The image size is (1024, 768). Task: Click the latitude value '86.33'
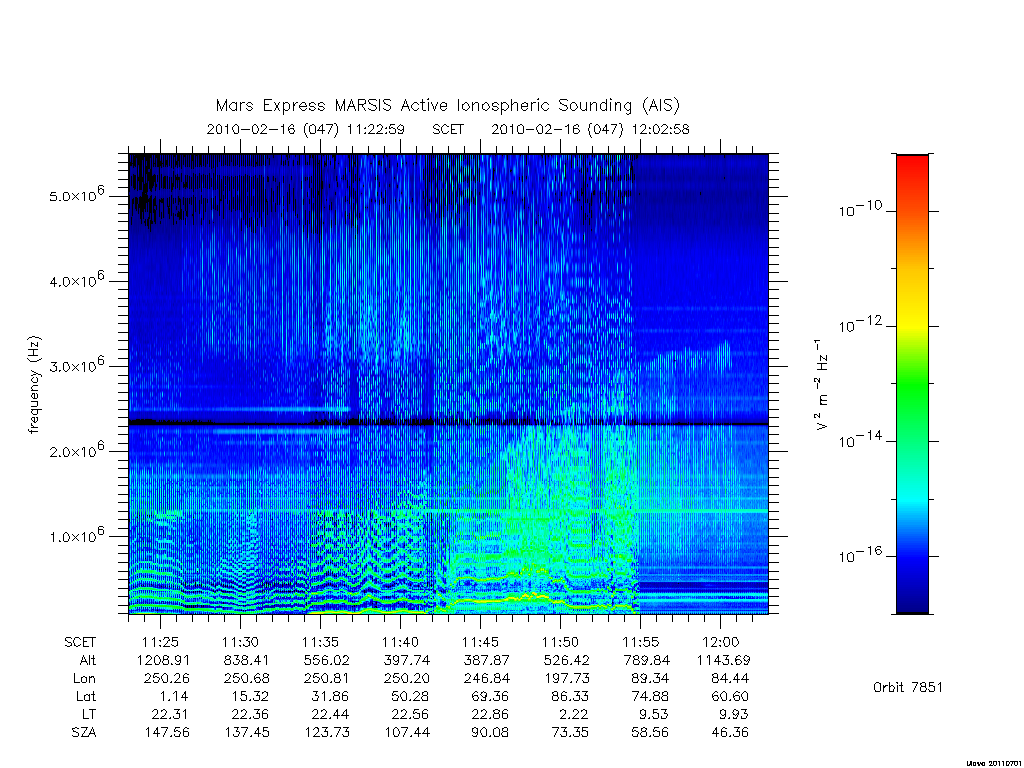(570, 696)
